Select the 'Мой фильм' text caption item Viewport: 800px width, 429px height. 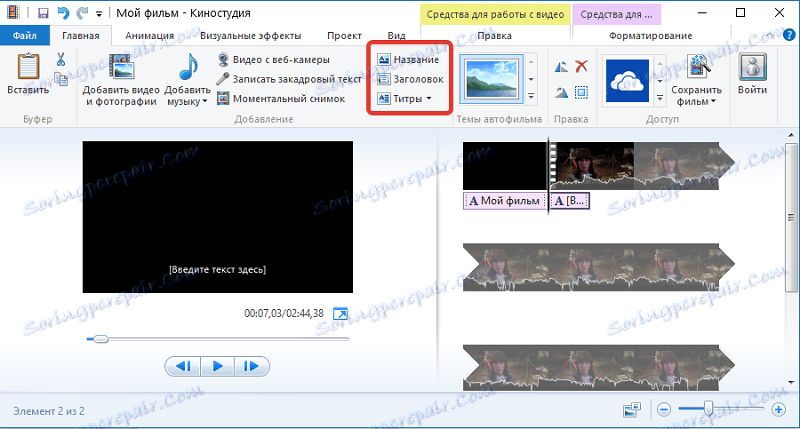click(505, 200)
